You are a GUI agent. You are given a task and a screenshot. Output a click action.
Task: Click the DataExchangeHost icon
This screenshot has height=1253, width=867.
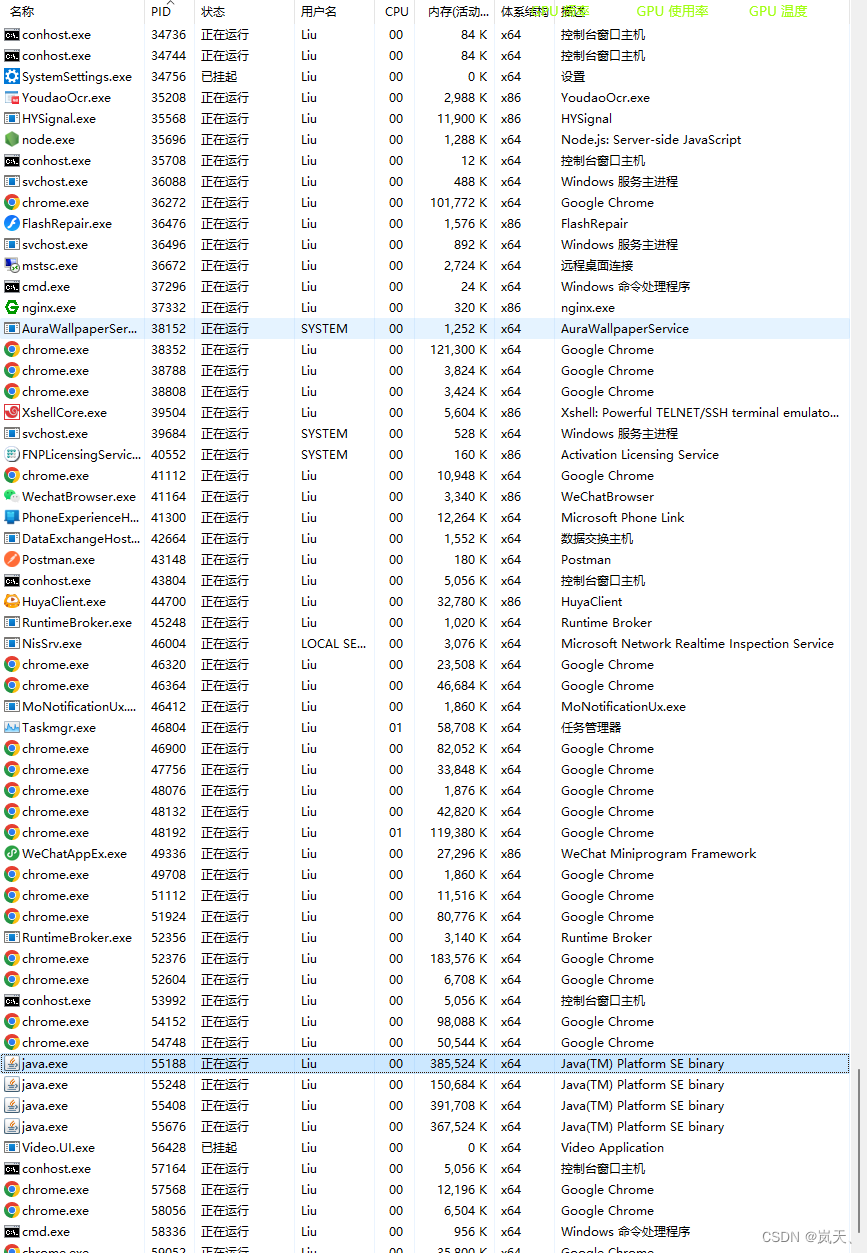(12, 539)
